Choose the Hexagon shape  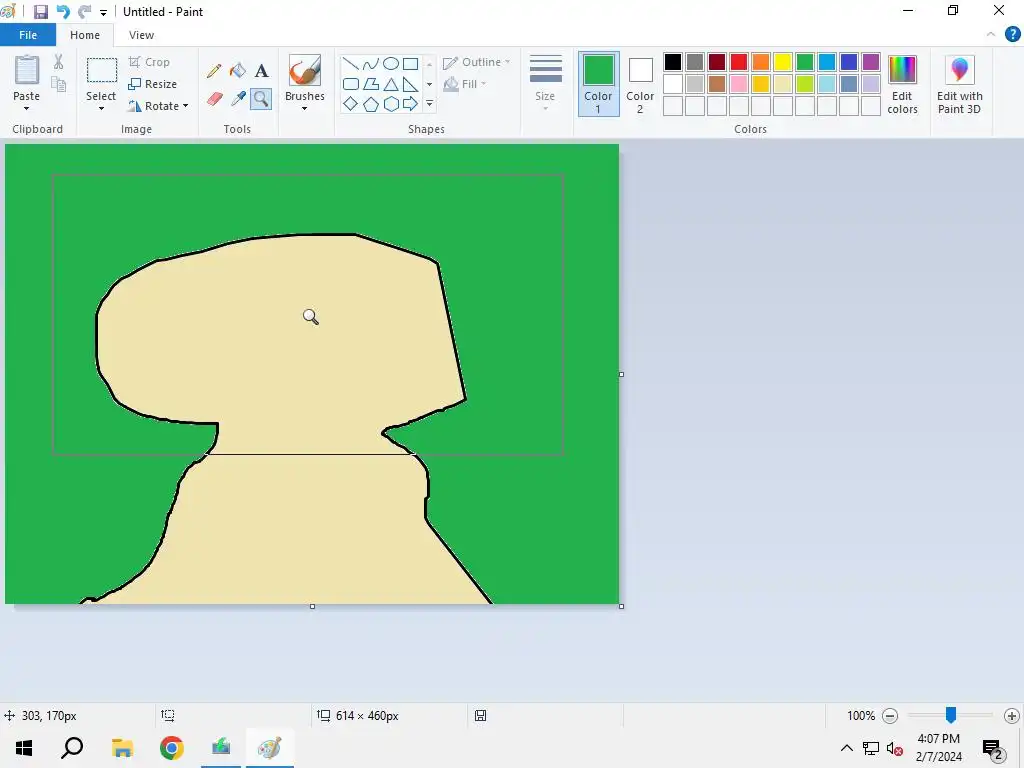(391, 104)
